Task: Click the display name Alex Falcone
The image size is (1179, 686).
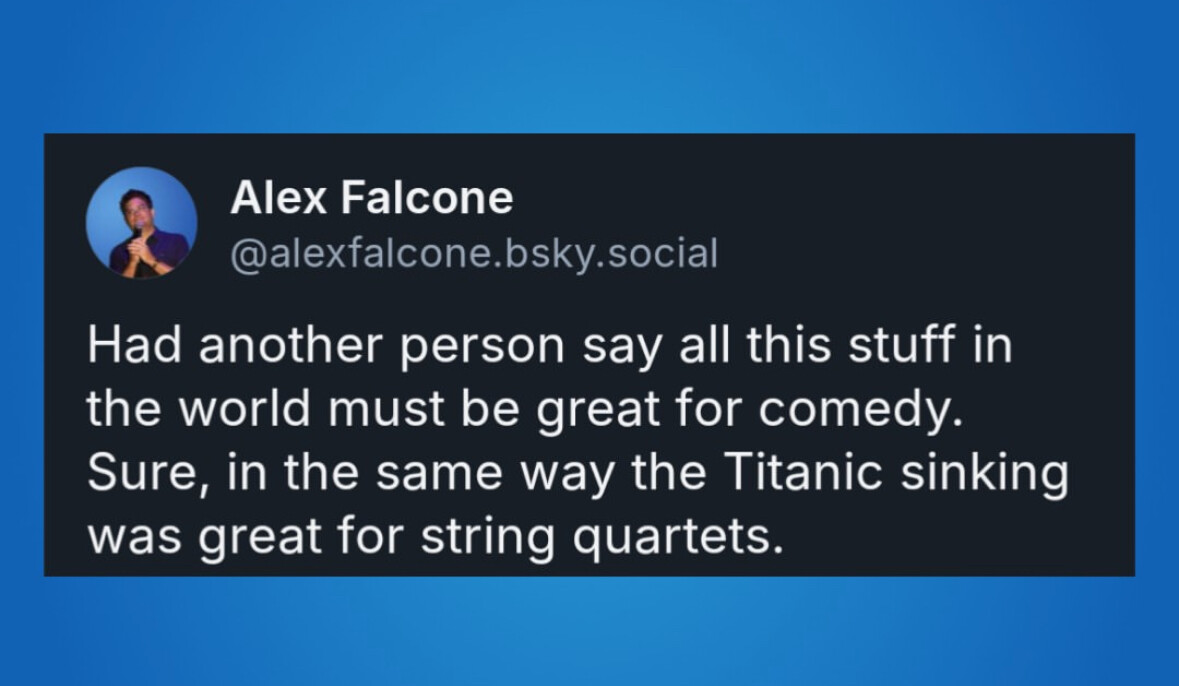Action: pos(371,198)
